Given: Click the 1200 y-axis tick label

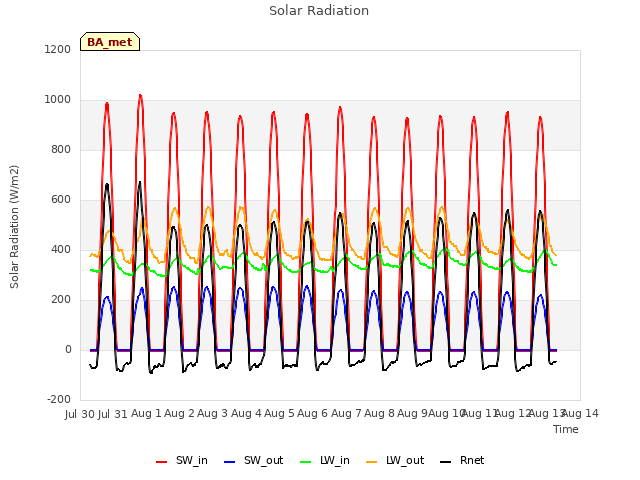Looking at the screenshot, I should click(x=58, y=49).
